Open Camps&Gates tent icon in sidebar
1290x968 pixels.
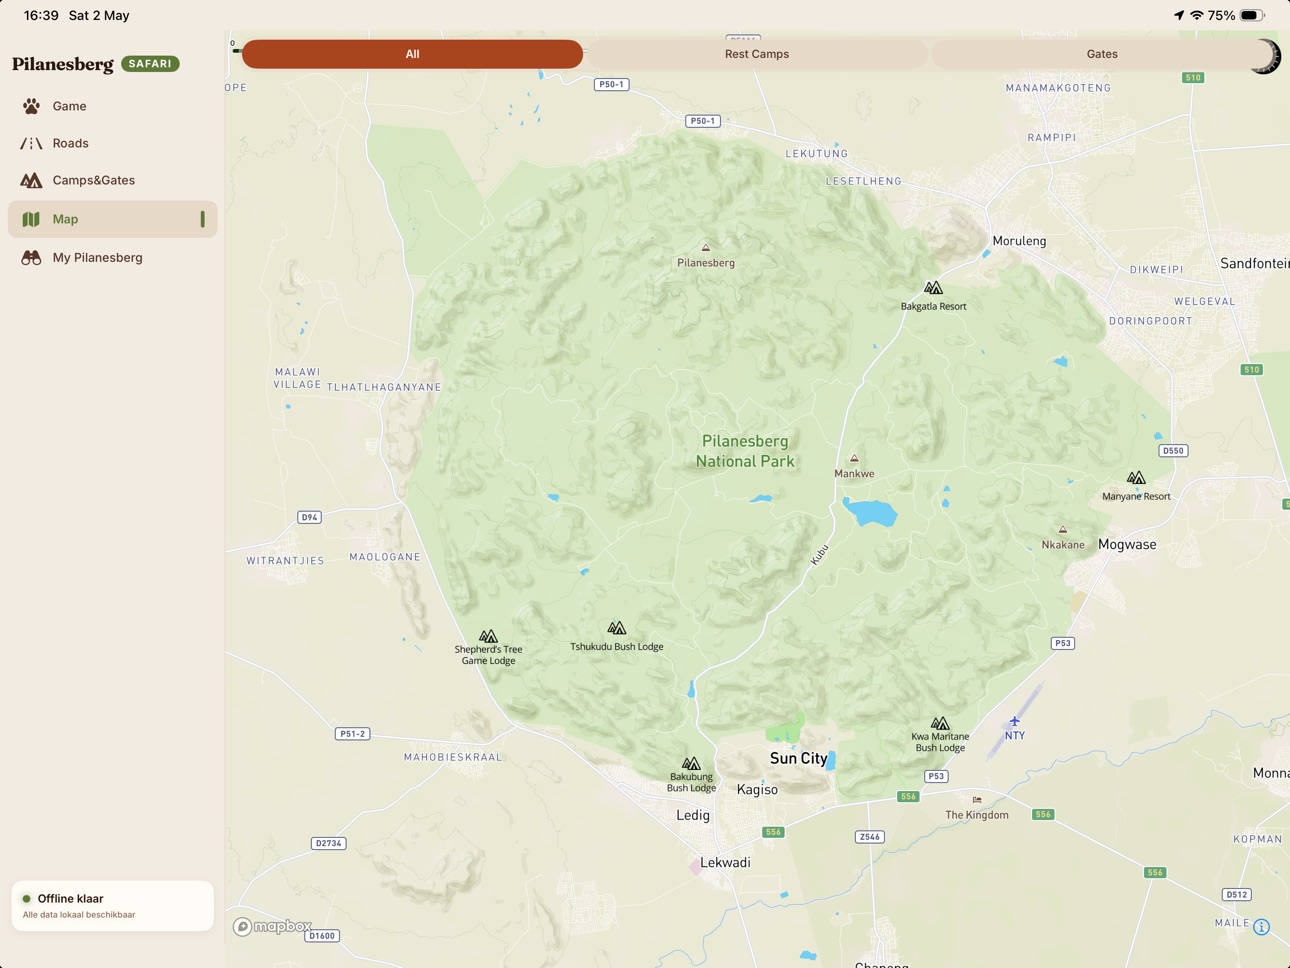pos(31,181)
